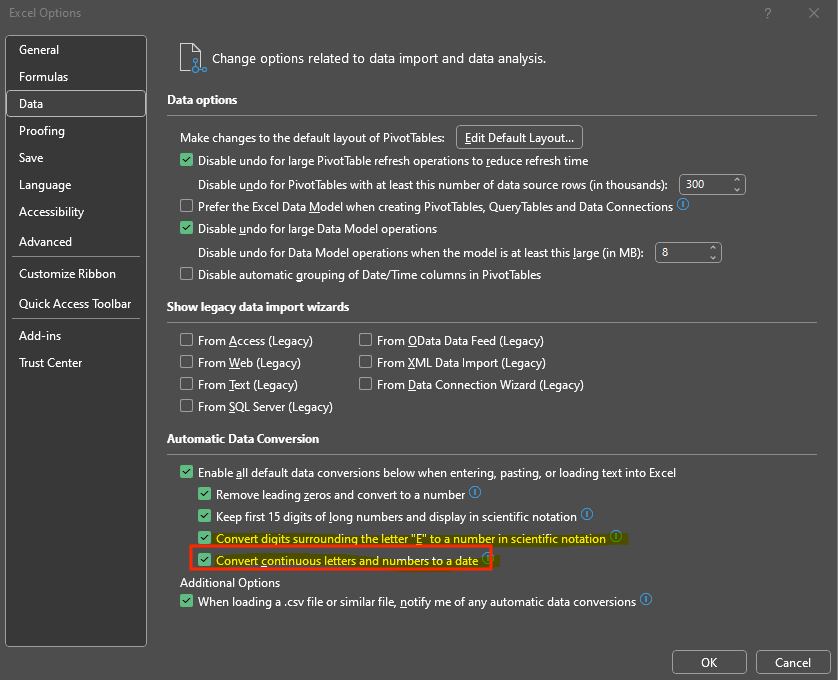Confirm settings with OK button
Viewport: 838px width, 680px height.
coord(709,662)
